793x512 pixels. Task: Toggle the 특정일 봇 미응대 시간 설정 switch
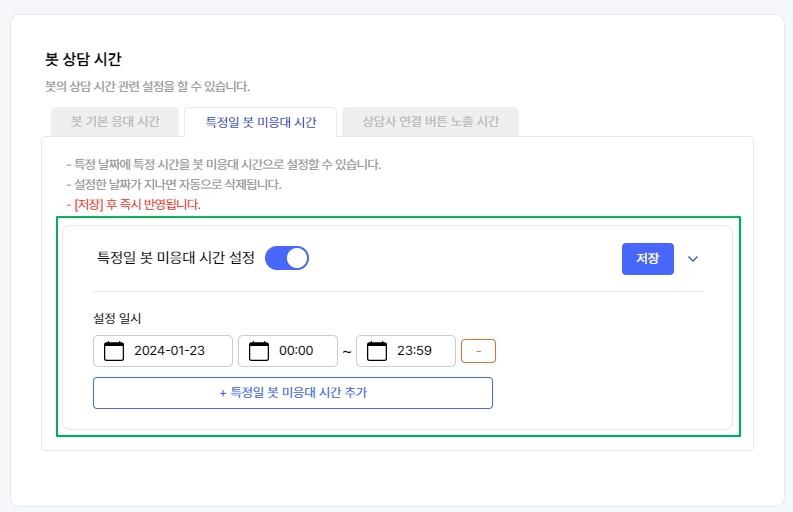tap(287, 258)
